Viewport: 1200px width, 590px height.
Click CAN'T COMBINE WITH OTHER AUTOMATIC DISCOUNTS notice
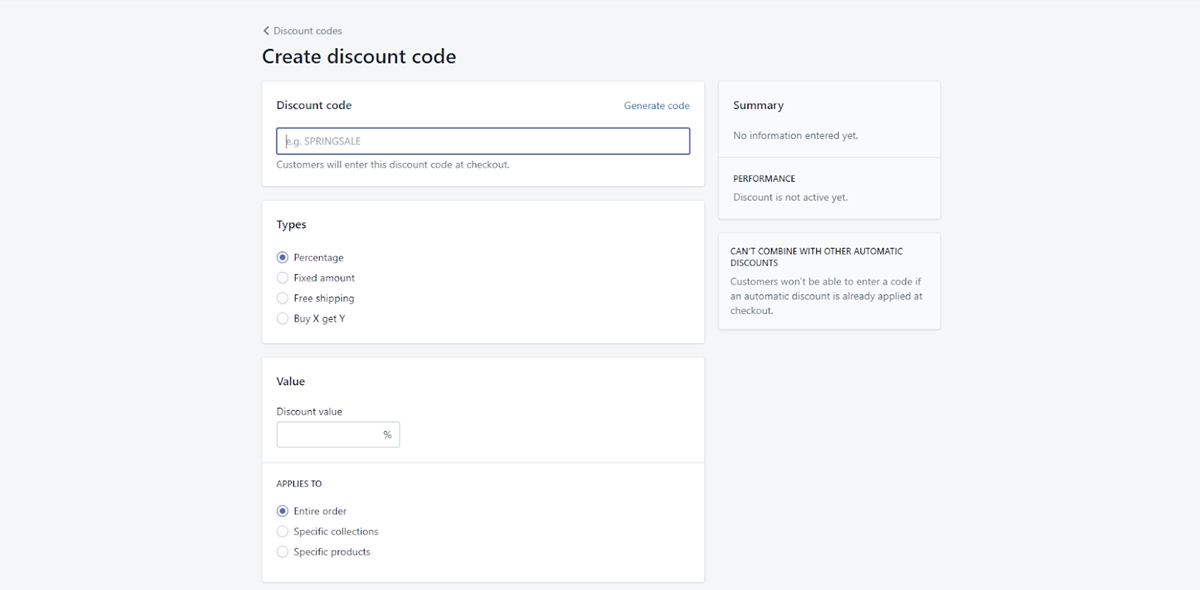[x=816, y=257]
